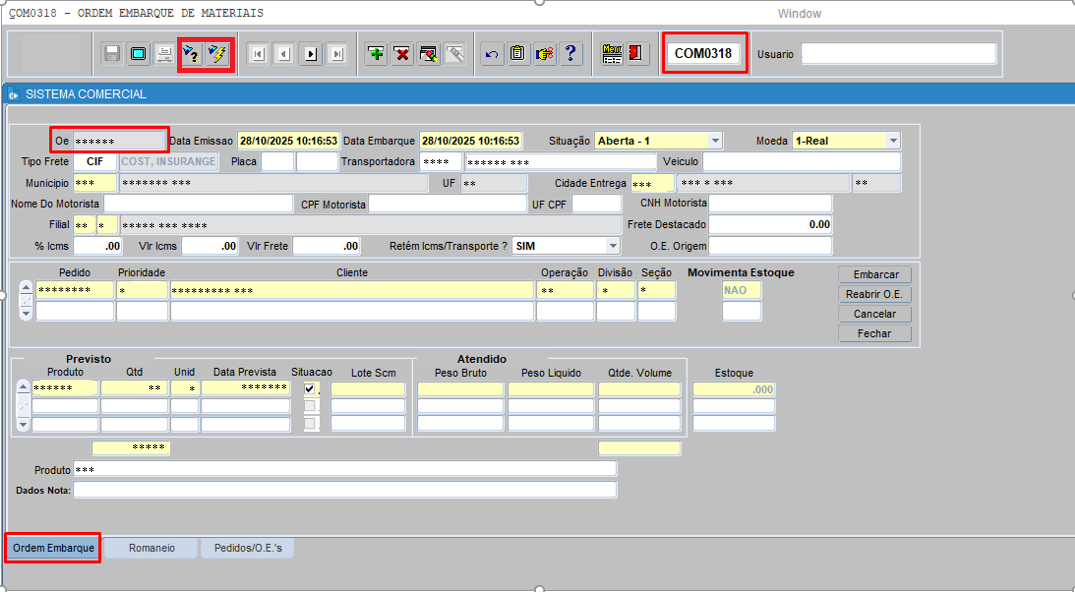Open Retém Icms/Transporte dropdown showing SIM
This screenshot has width=1075, height=592.
coord(613,246)
